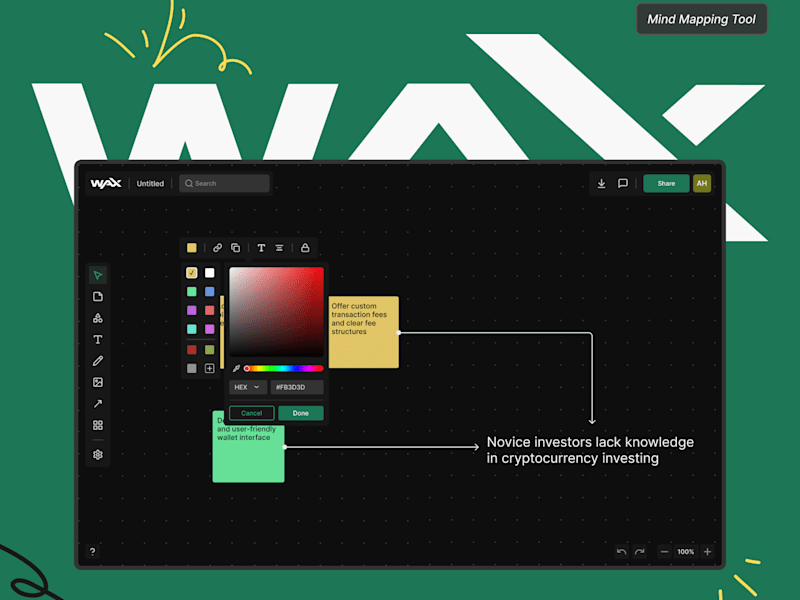Open the settings gear in sidebar
The width and height of the screenshot is (800, 600).
[97, 455]
